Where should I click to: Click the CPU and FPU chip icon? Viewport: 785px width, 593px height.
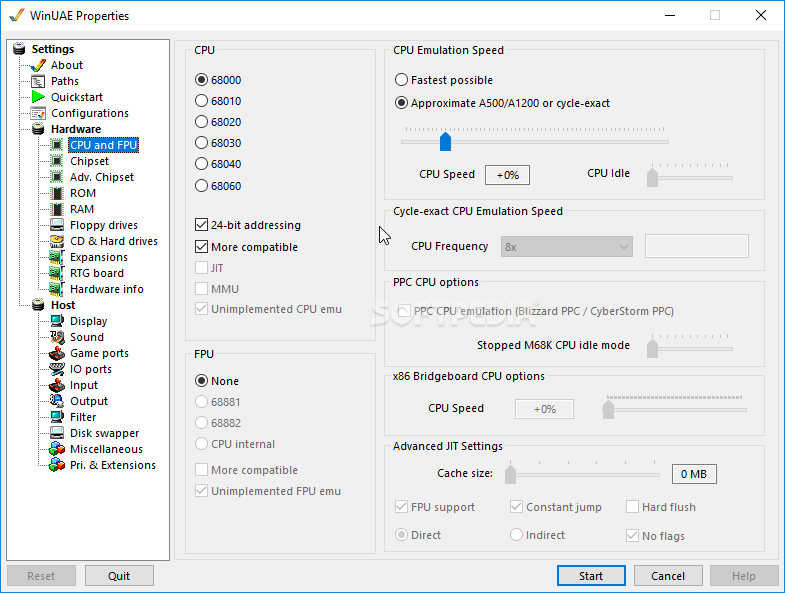tap(57, 145)
